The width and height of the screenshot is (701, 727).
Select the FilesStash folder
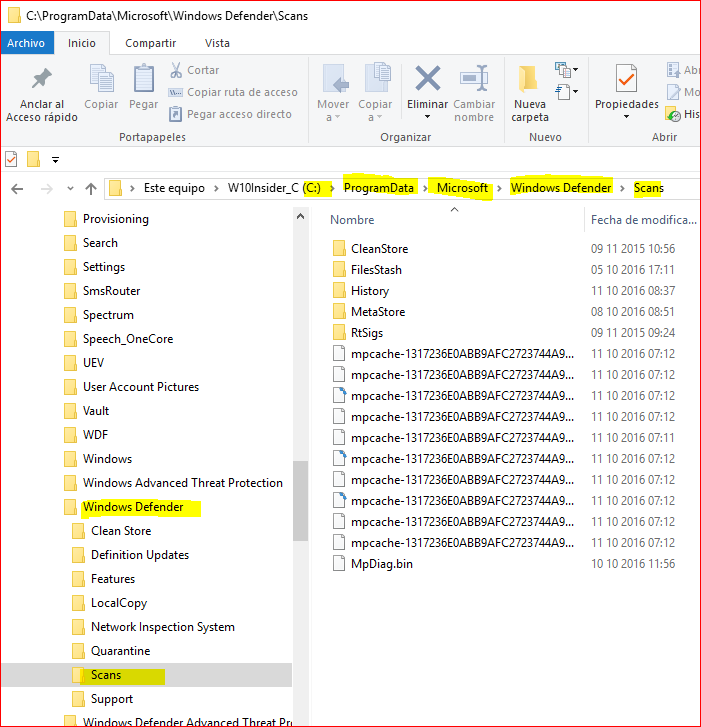[376, 270]
